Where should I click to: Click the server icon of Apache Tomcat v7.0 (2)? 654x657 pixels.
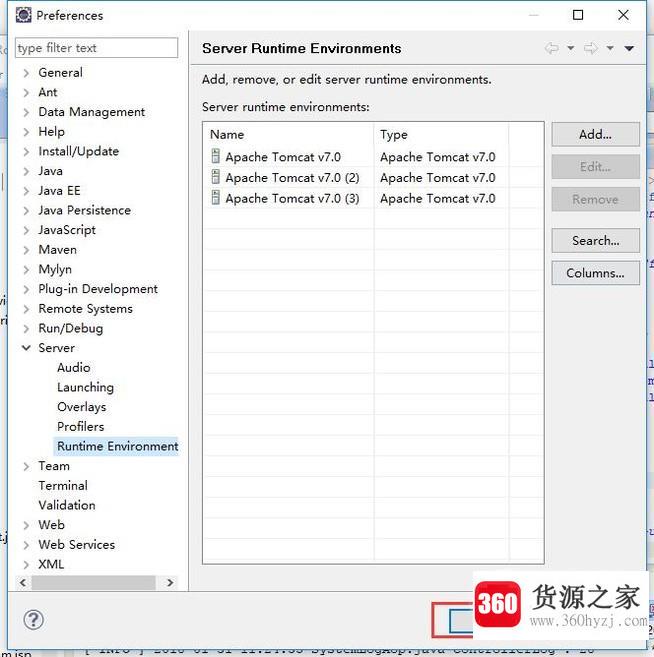[x=215, y=177]
